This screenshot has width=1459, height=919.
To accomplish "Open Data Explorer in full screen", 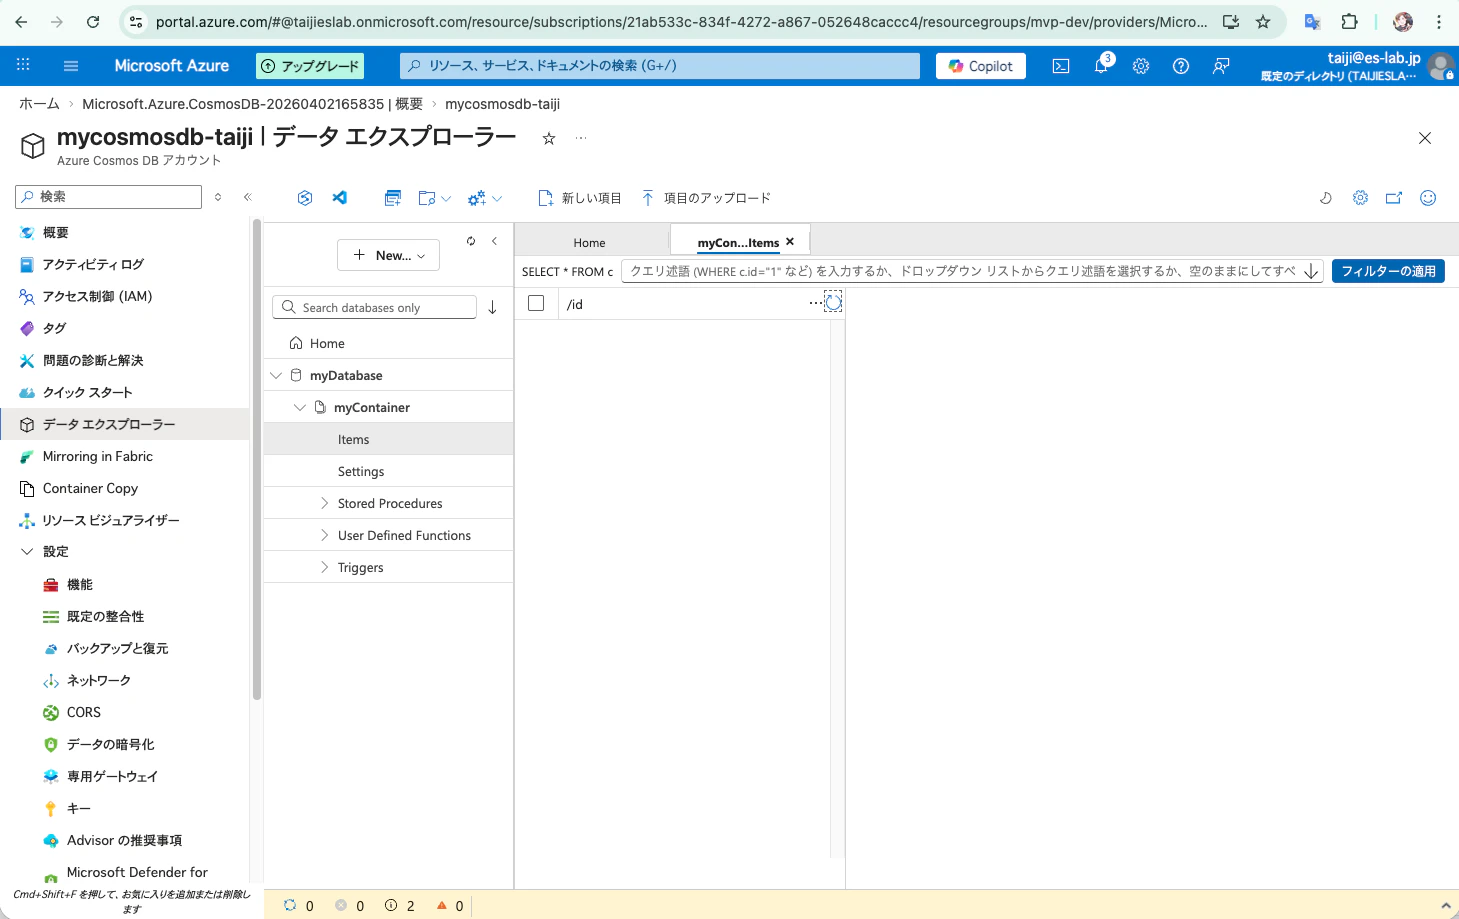I will pos(1394,198).
